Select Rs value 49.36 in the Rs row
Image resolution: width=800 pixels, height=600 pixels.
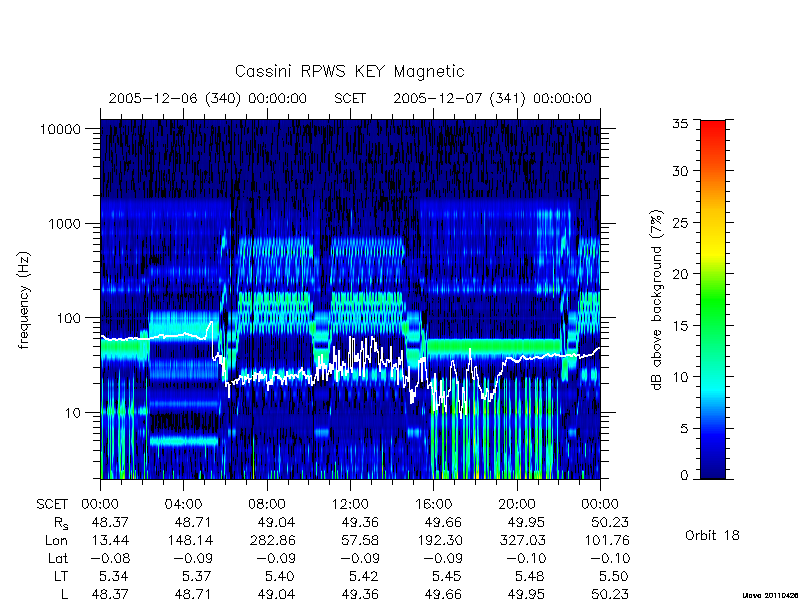[x=360, y=522]
